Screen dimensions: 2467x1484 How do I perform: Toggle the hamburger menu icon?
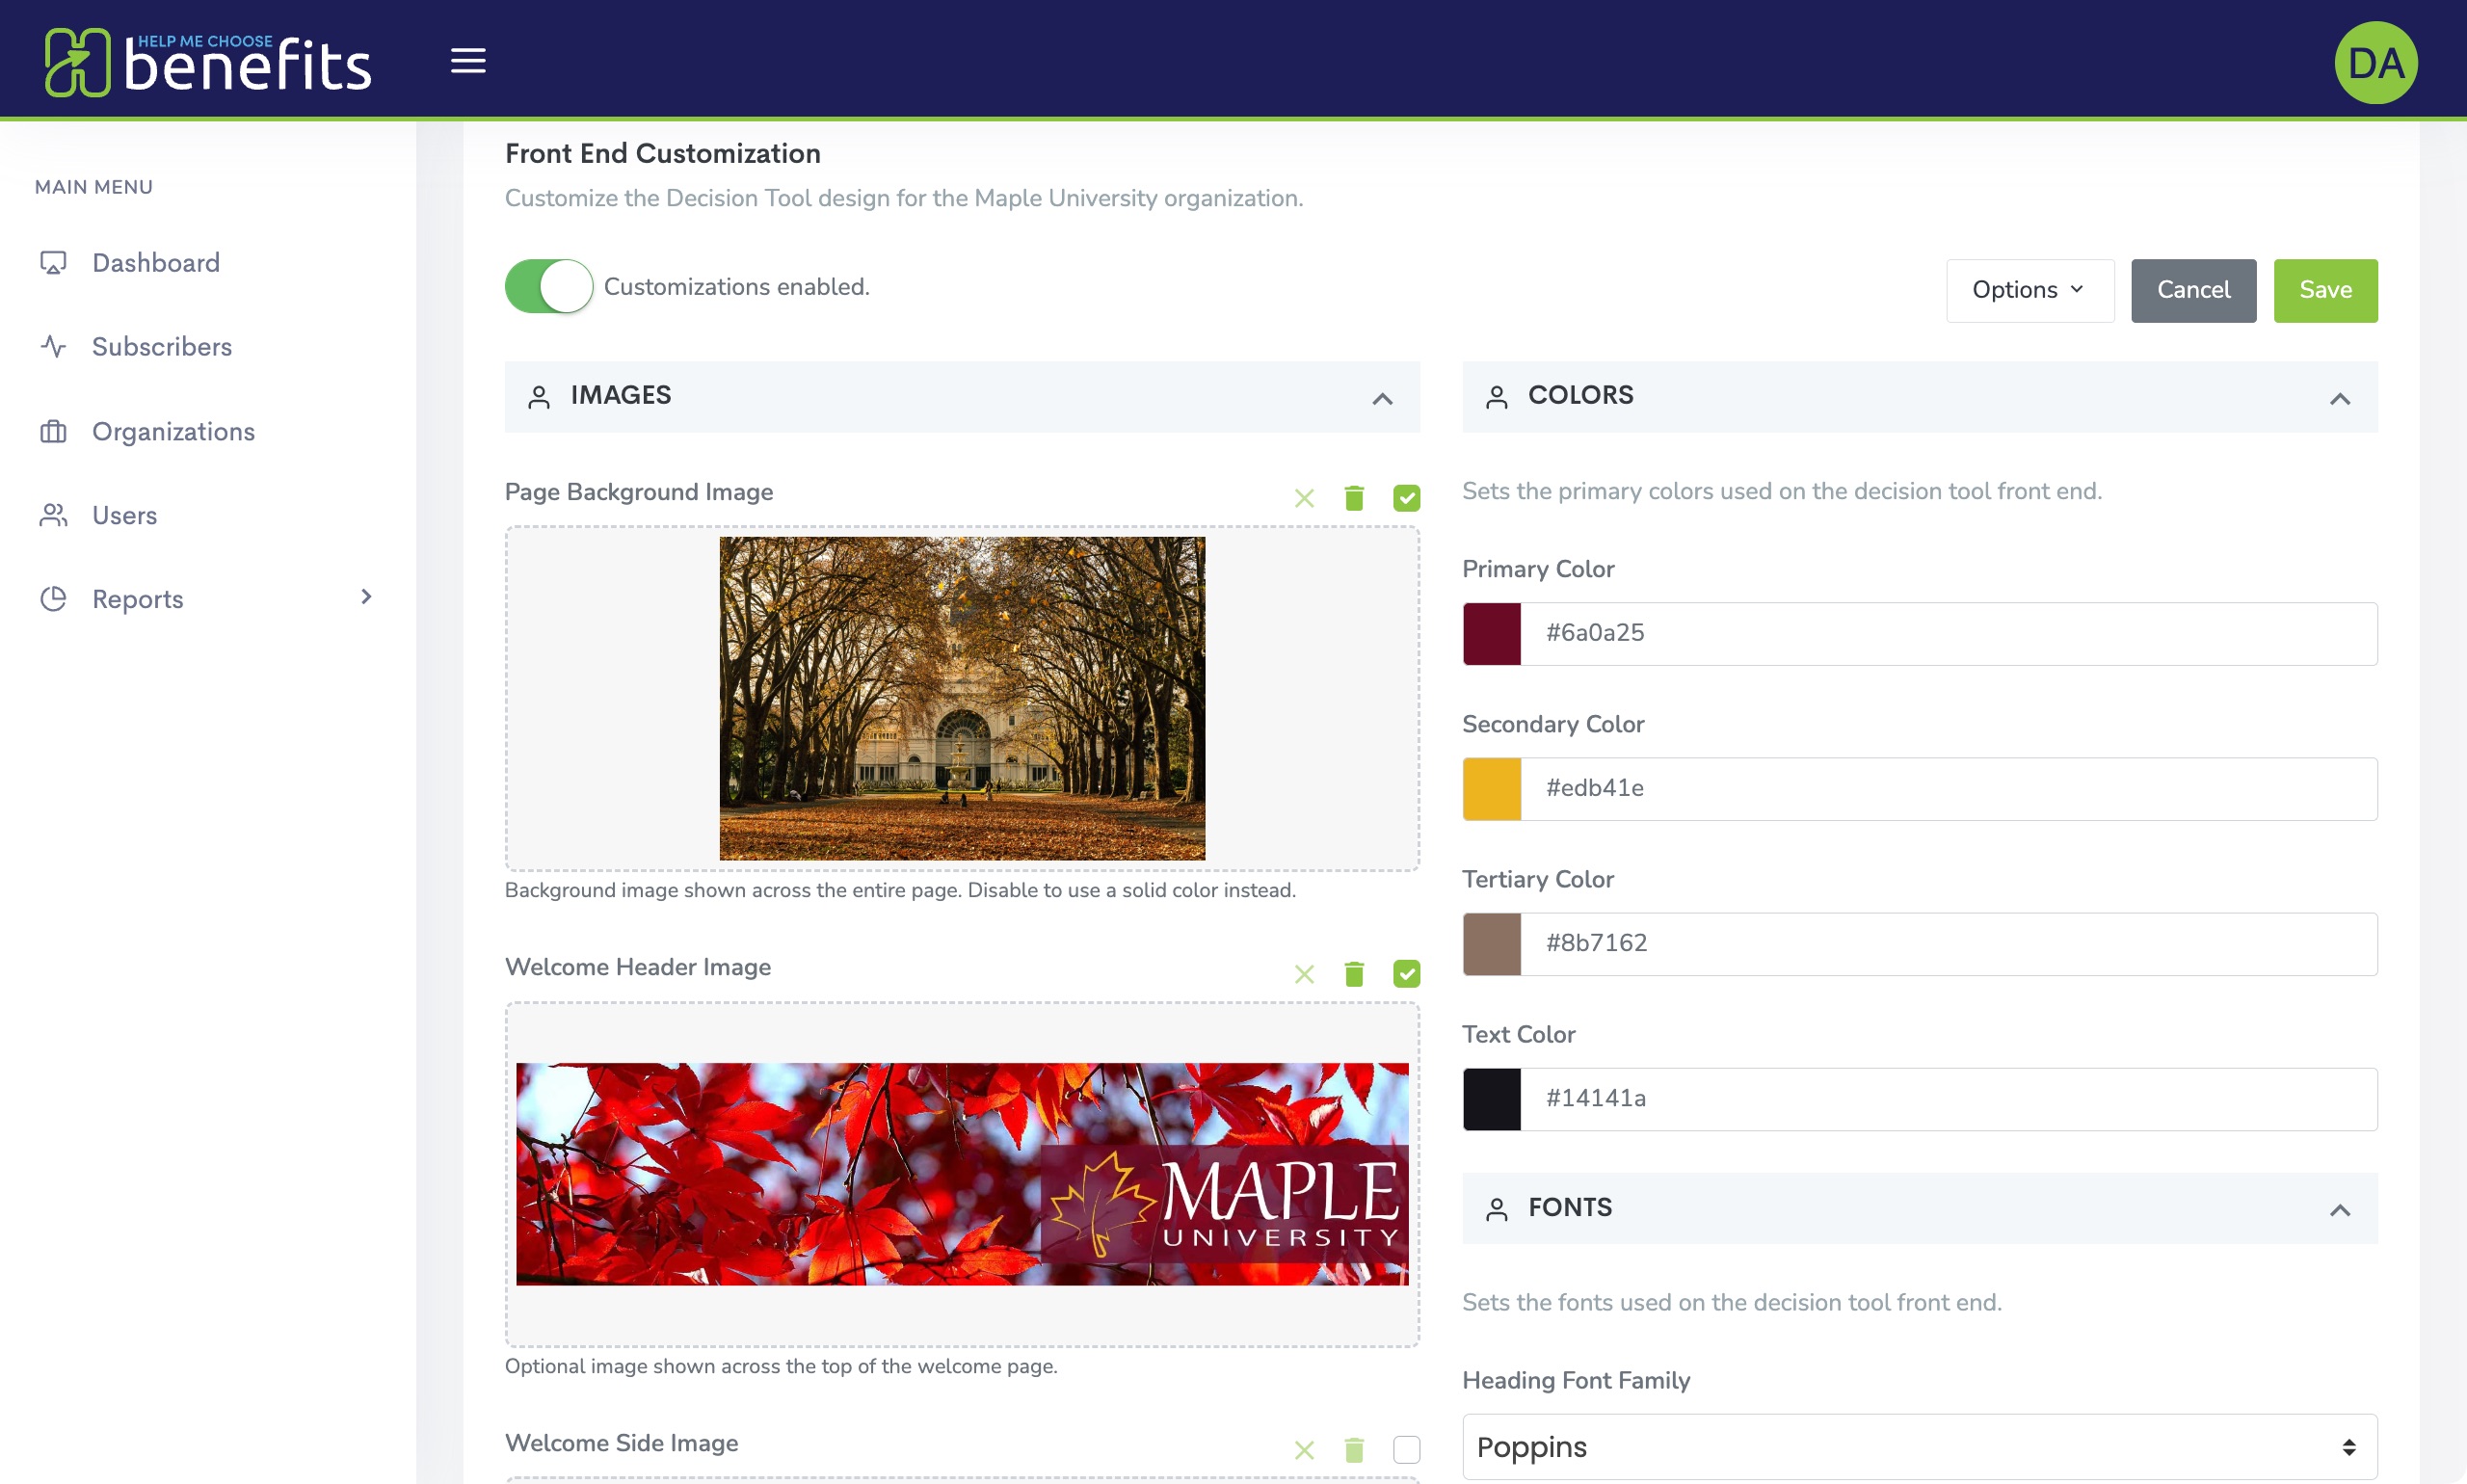[x=468, y=61]
